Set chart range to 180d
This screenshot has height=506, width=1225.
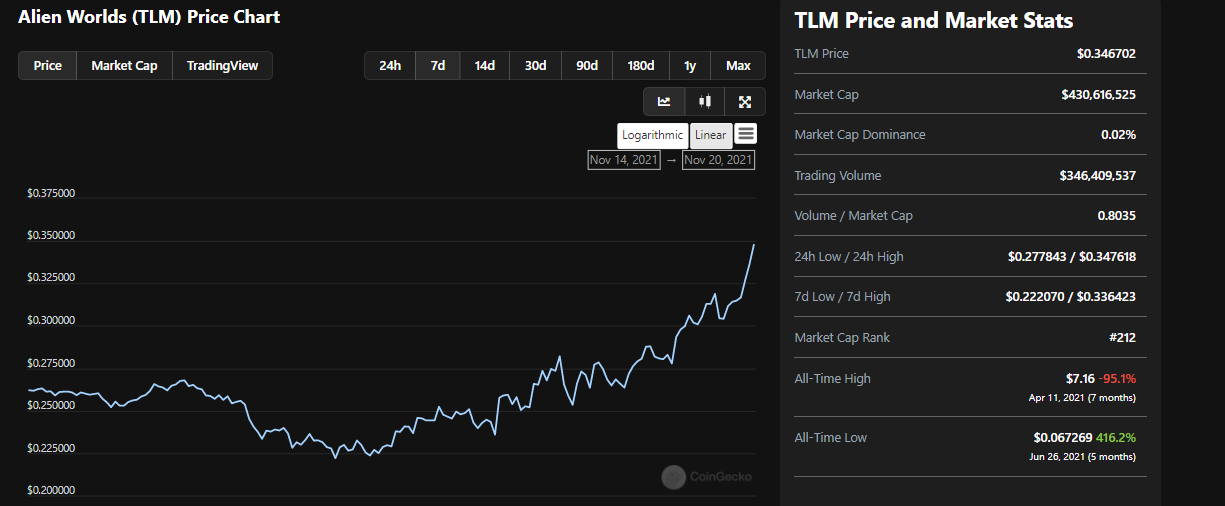pos(641,66)
